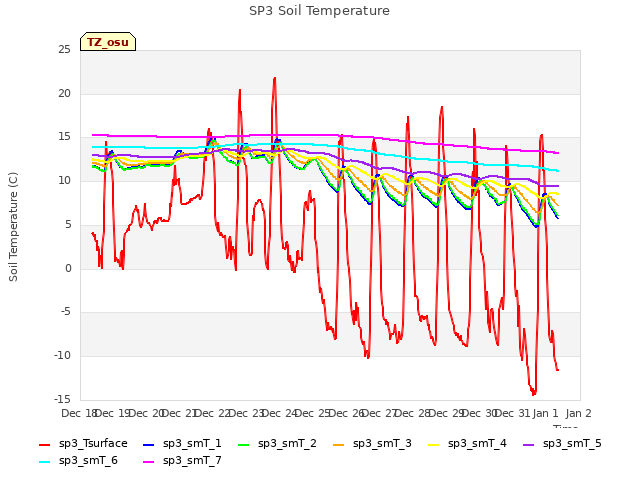Click the sp3_smT_7 legend label

pos(192,460)
